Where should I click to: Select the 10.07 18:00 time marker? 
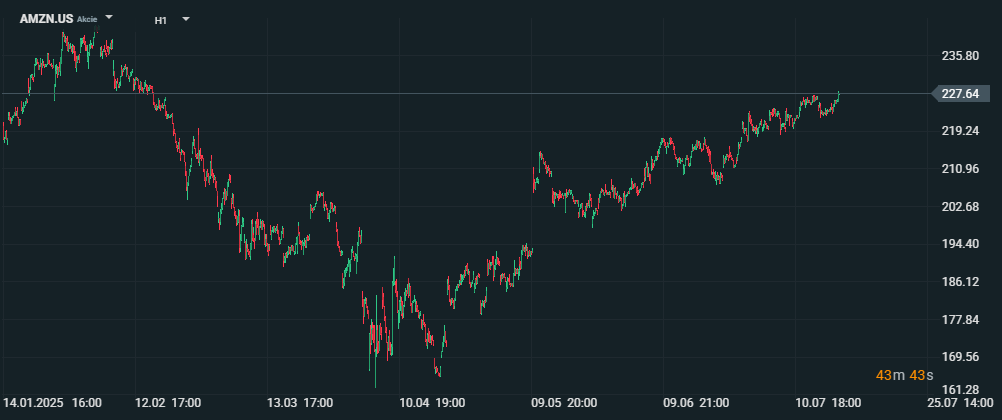[x=828, y=403]
